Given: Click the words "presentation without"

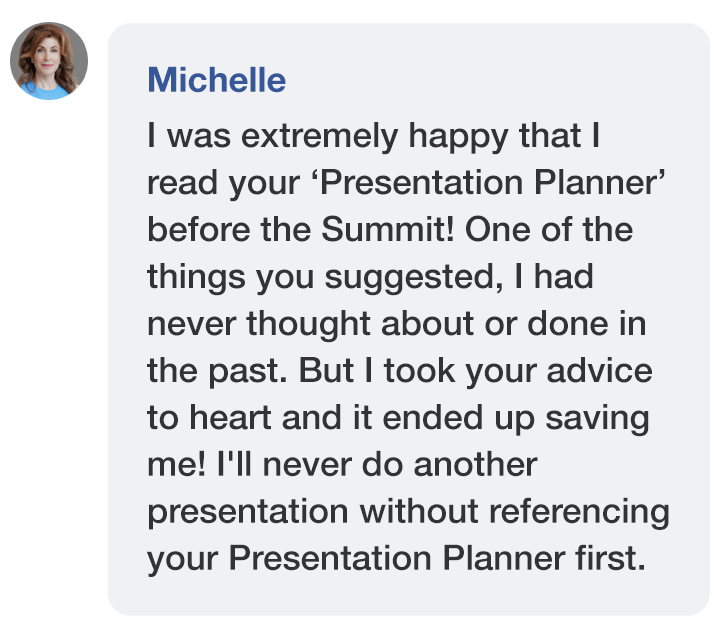Looking at the screenshot, I should tap(313, 512).
